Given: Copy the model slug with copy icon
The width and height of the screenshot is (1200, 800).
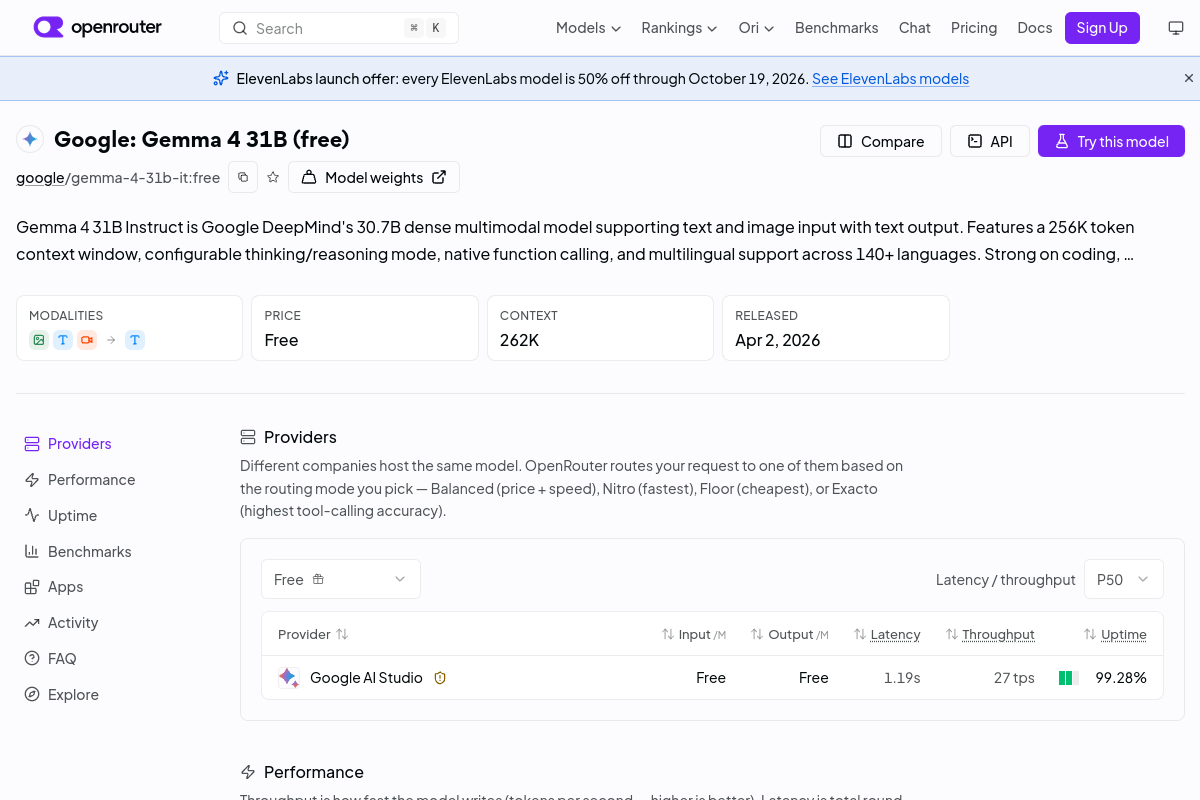Looking at the screenshot, I should [243, 177].
